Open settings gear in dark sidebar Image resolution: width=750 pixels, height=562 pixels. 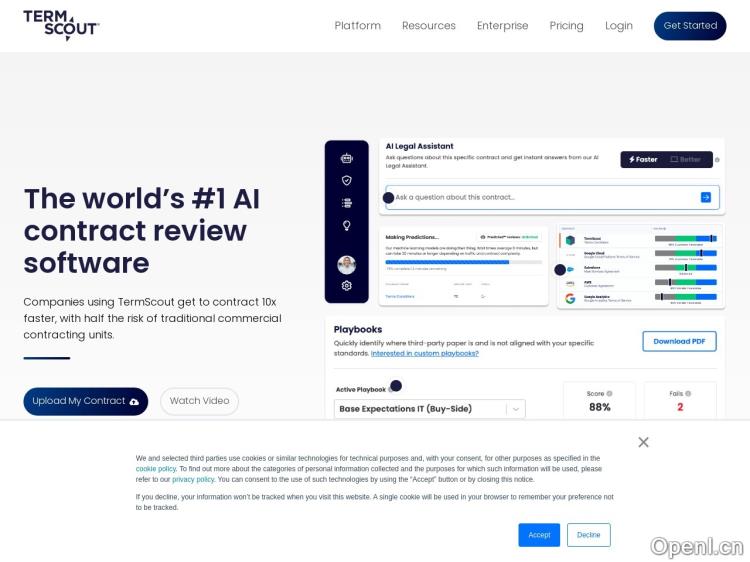347,285
